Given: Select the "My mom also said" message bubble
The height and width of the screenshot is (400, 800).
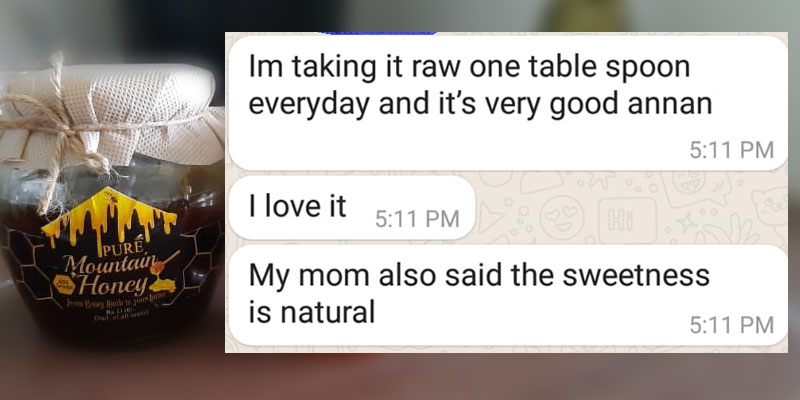Looking at the screenshot, I should pyautogui.click(x=508, y=295).
